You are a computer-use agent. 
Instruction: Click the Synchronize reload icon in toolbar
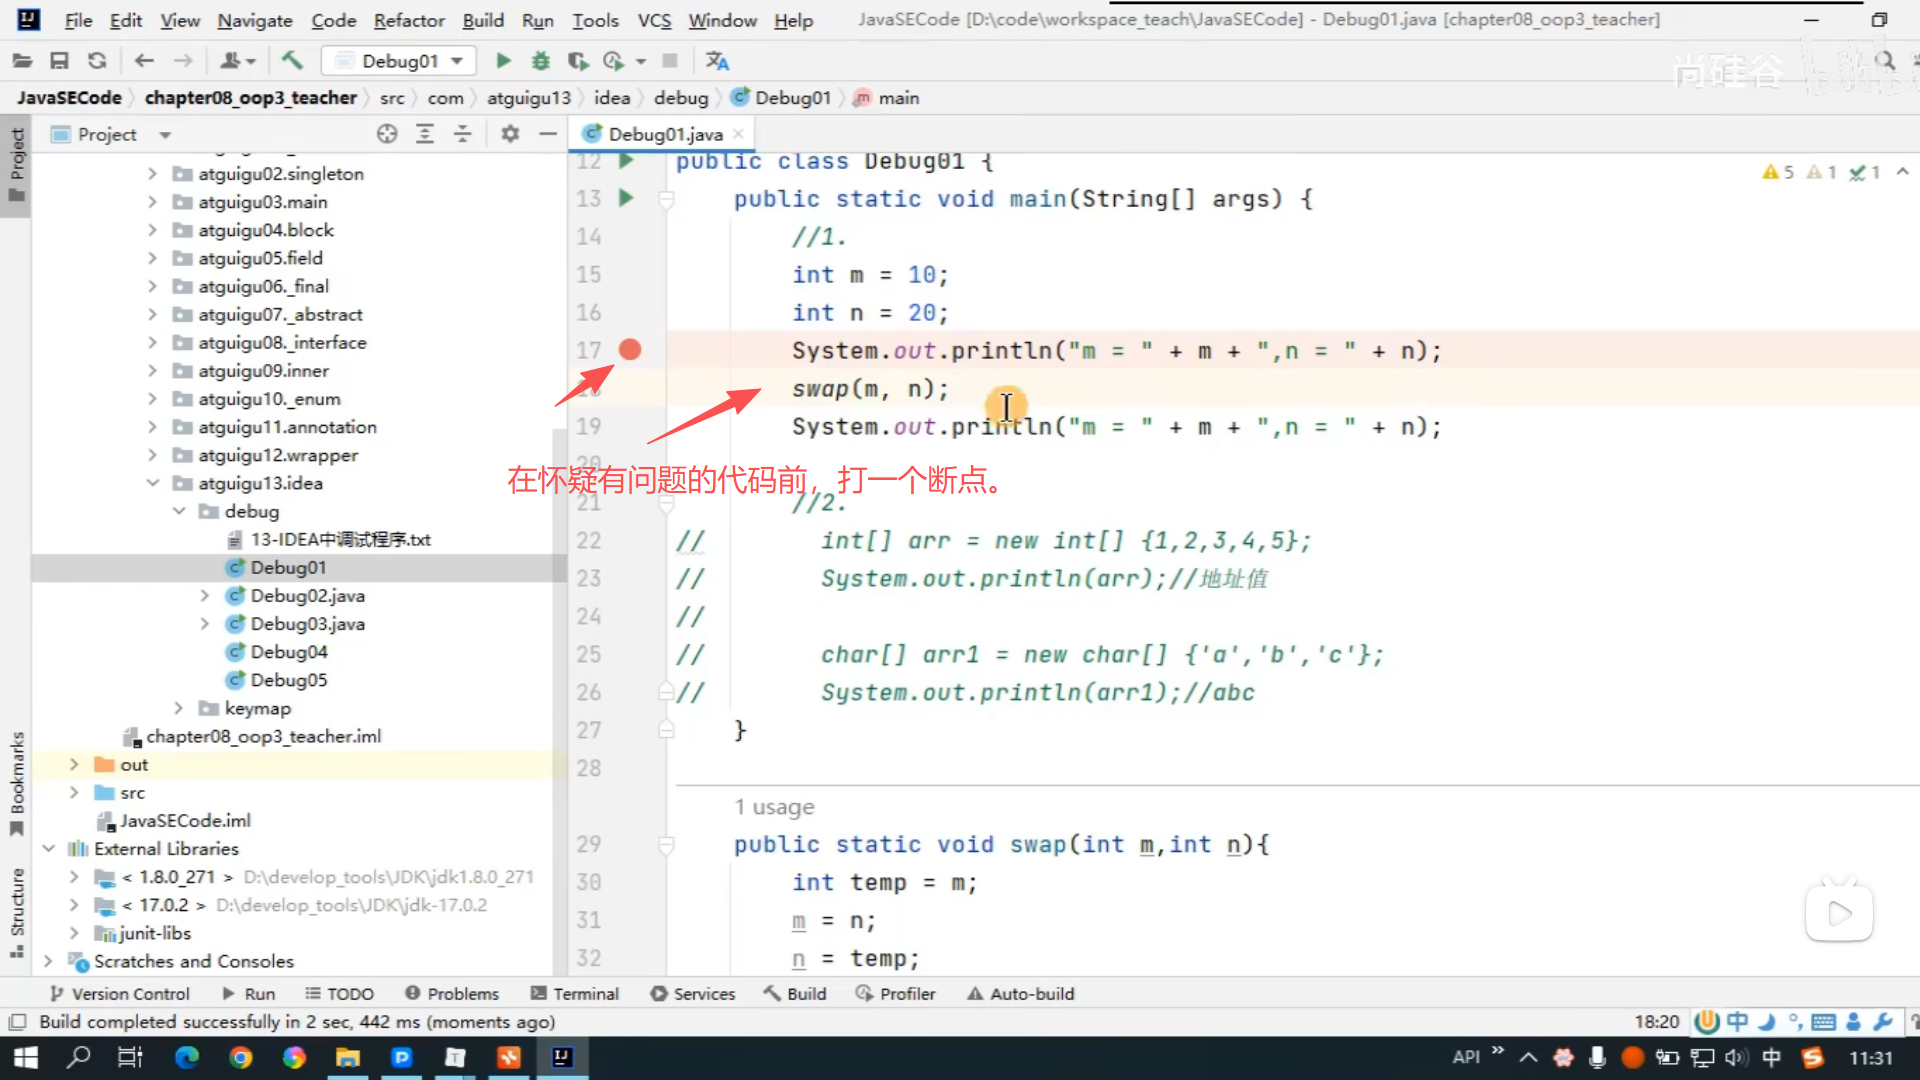[97, 61]
